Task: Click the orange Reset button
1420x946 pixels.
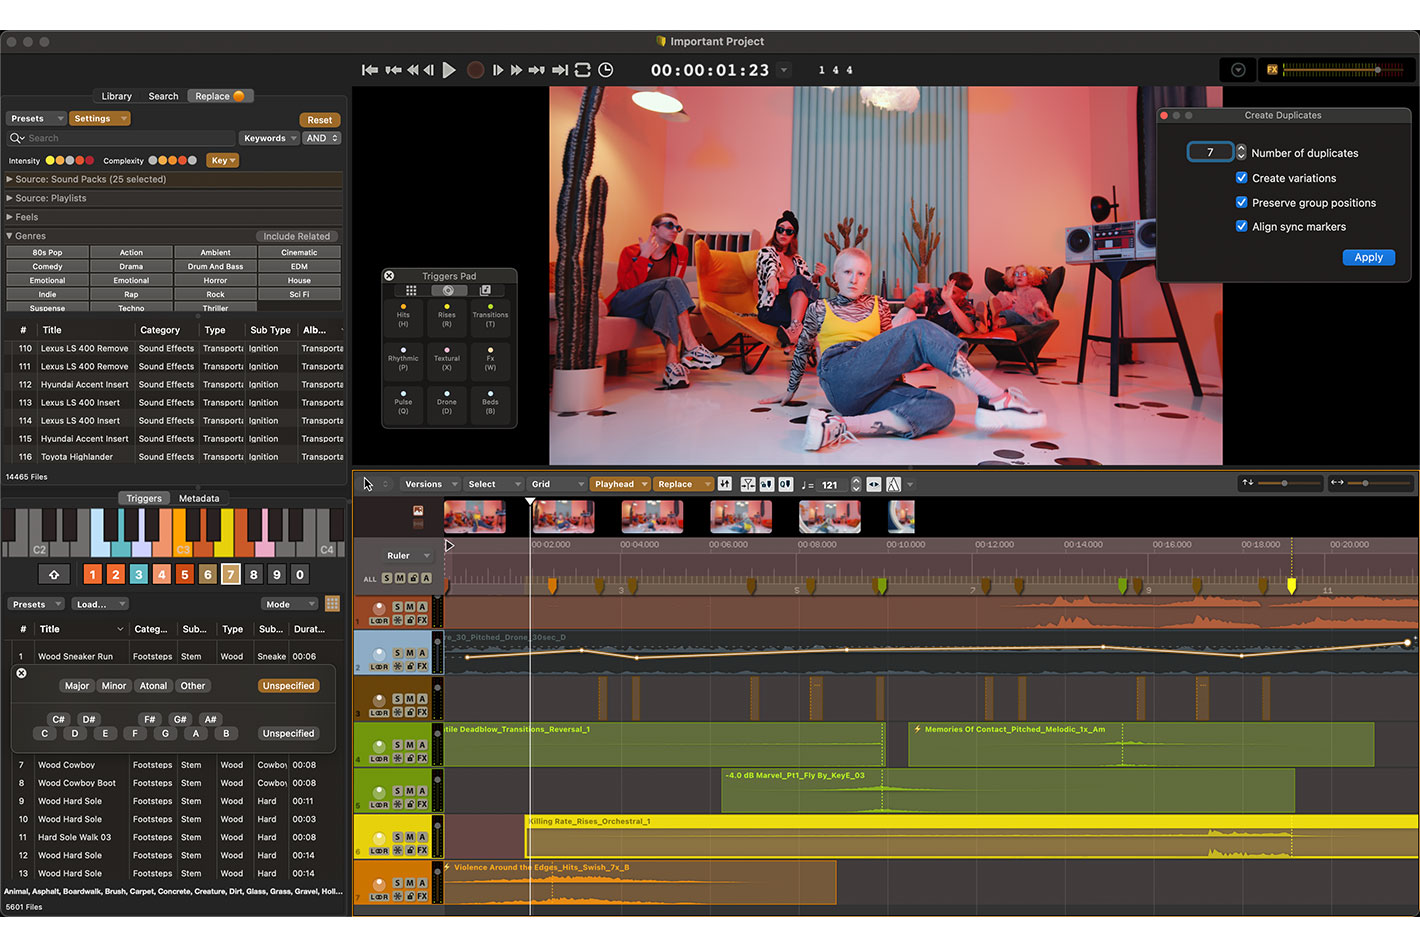Action: point(320,119)
